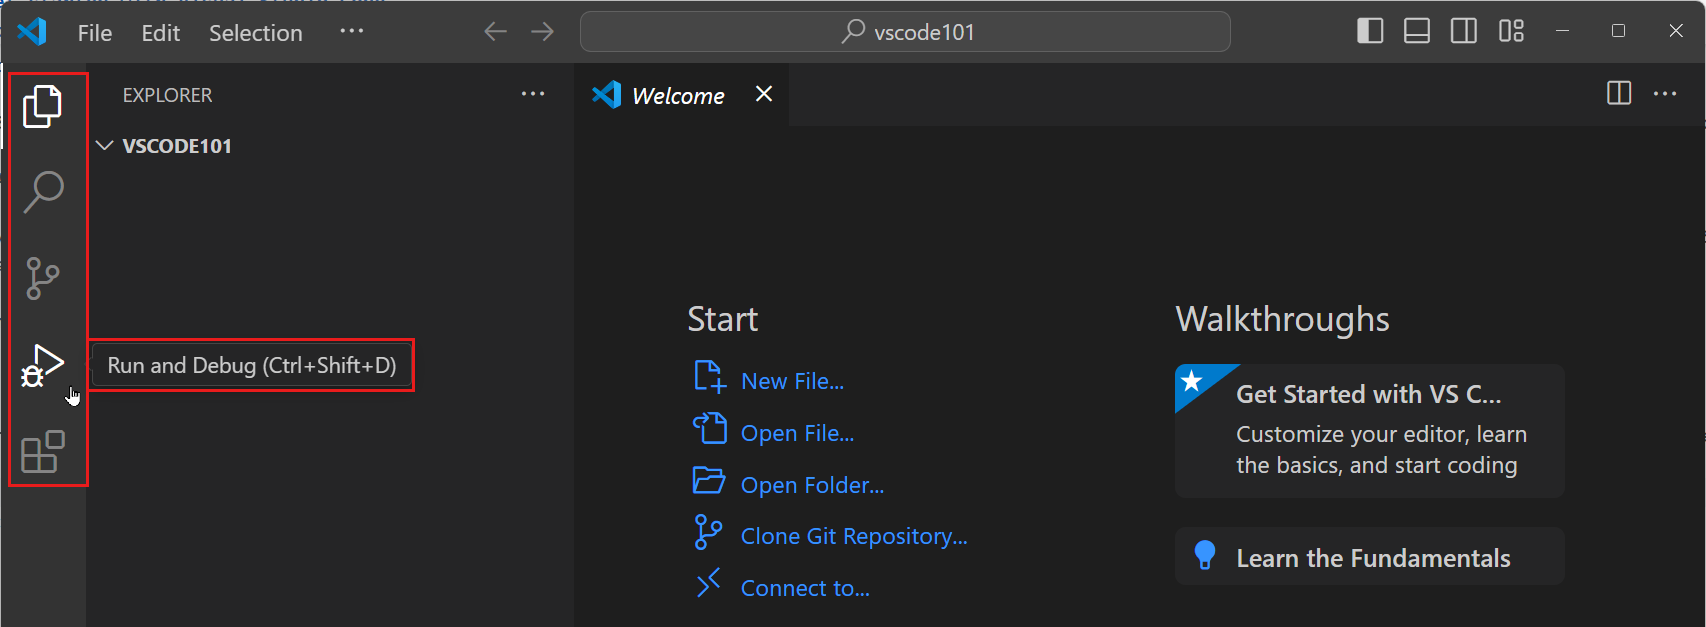Click the vscode101 command center search box
Image resolution: width=1706 pixels, height=627 pixels.
(905, 32)
